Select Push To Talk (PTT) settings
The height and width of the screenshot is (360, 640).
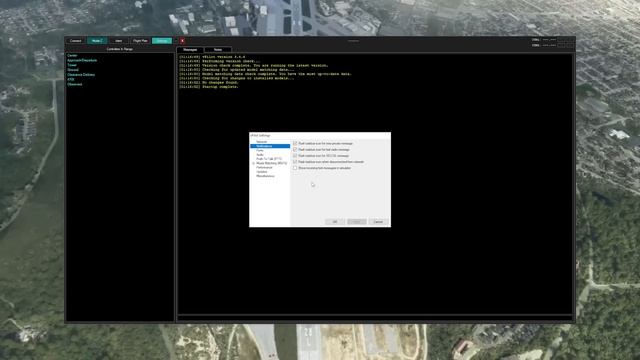click(x=269, y=159)
